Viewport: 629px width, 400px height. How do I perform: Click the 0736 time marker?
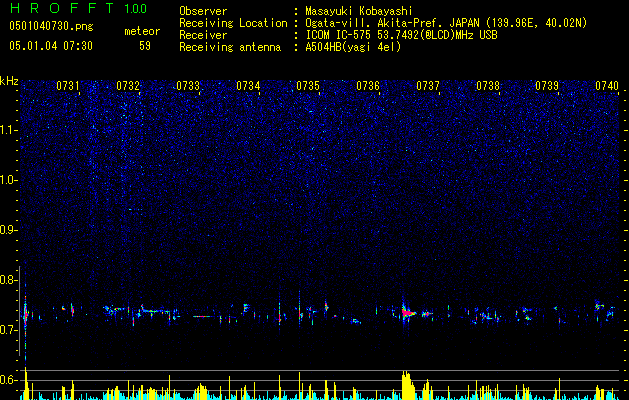click(x=368, y=85)
